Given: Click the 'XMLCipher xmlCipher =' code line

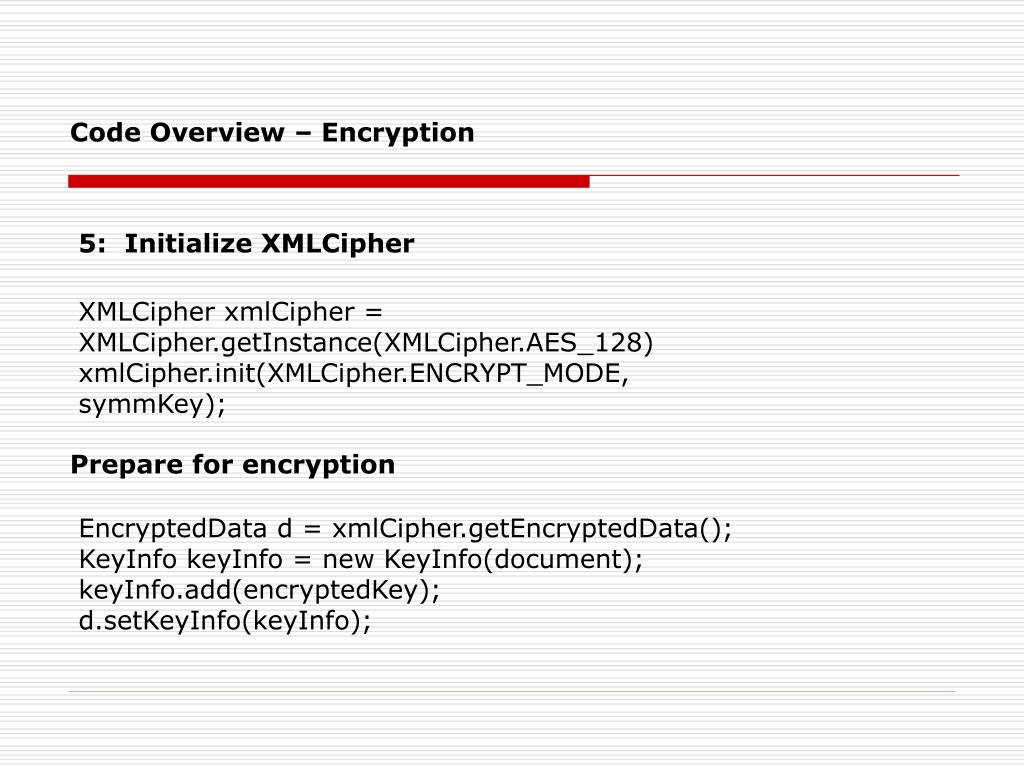Looking at the screenshot, I should 231,312.
